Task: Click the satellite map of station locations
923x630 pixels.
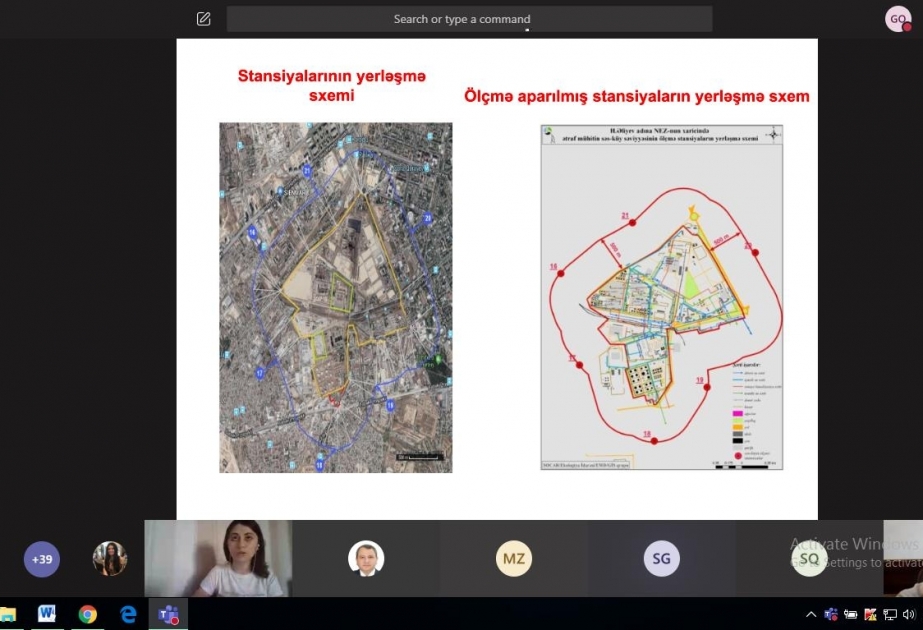Action: (336, 297)
